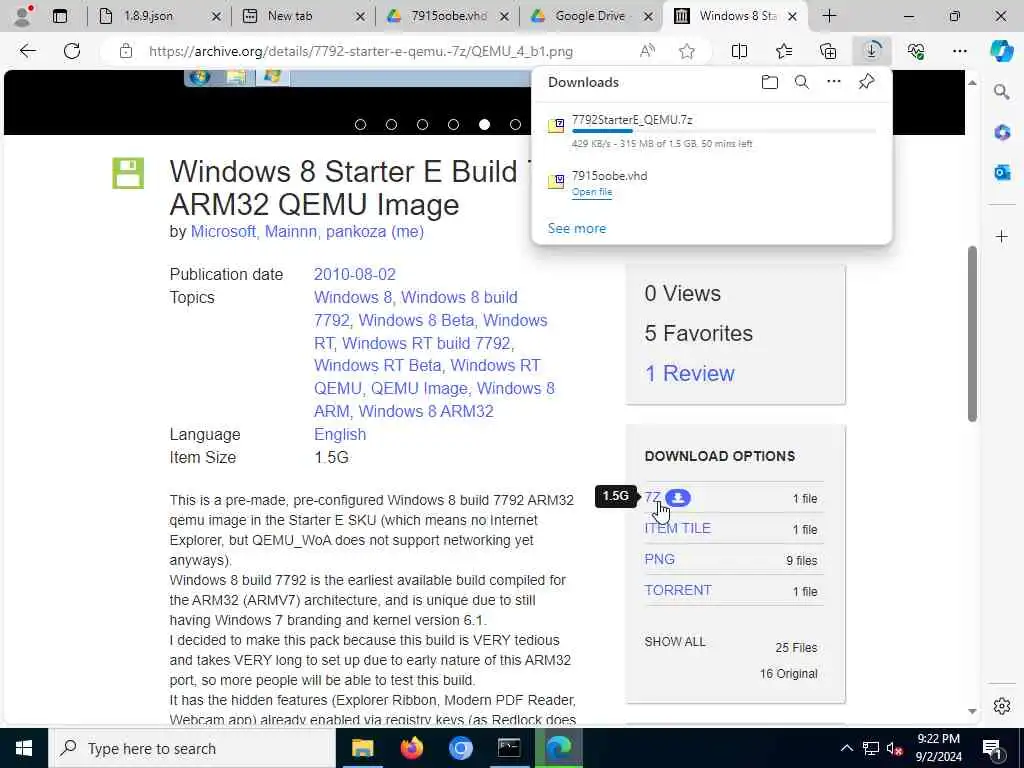Screen dimensions: 1024x768
Task: Open publication date 2010-08-02 link
Action: tap(355, 274)
